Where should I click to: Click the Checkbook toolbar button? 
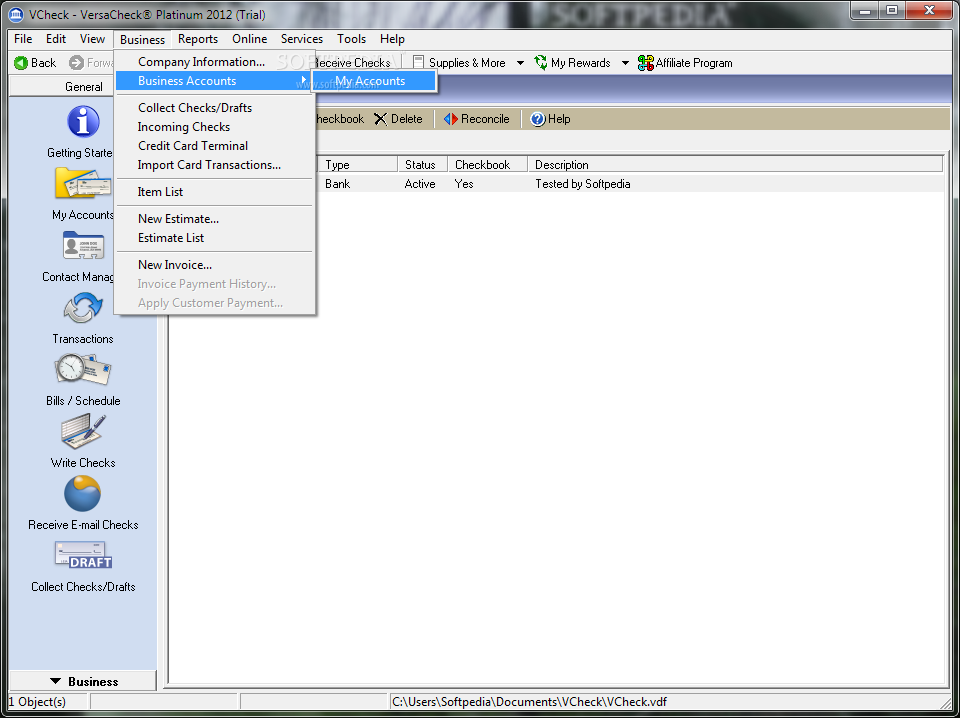click(x=339, y=119)
